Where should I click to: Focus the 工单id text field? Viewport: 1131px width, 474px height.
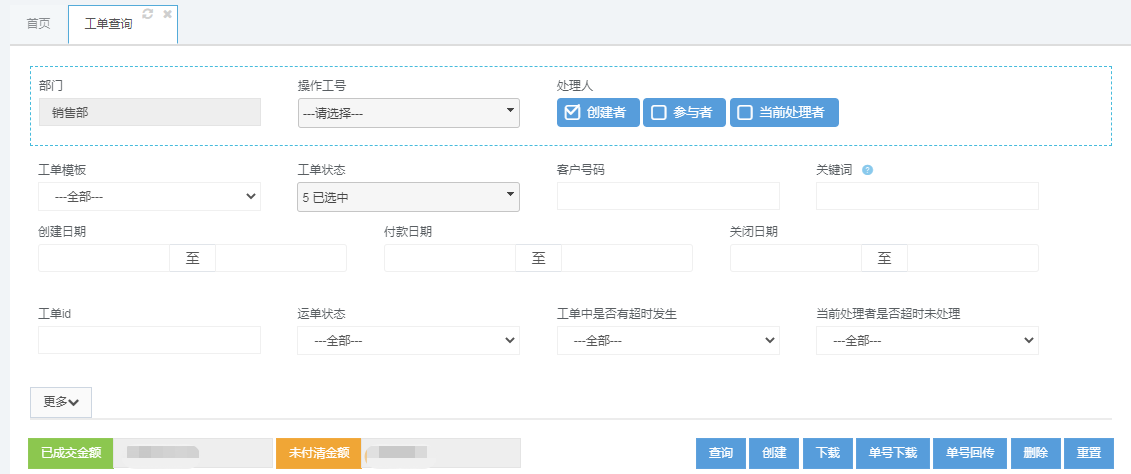coord(149,341)
